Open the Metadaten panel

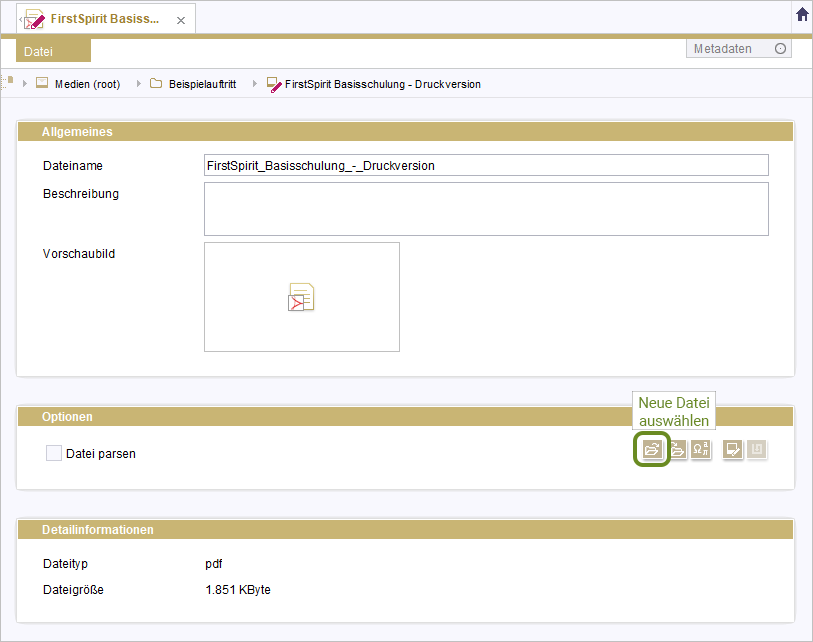click(x=738, y=48)
